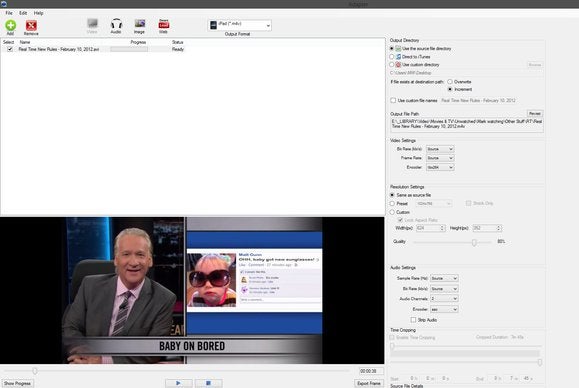Select the Preset resolution option
The width and height of the screenshot is (579, 388).
click(x=392, y=203)
